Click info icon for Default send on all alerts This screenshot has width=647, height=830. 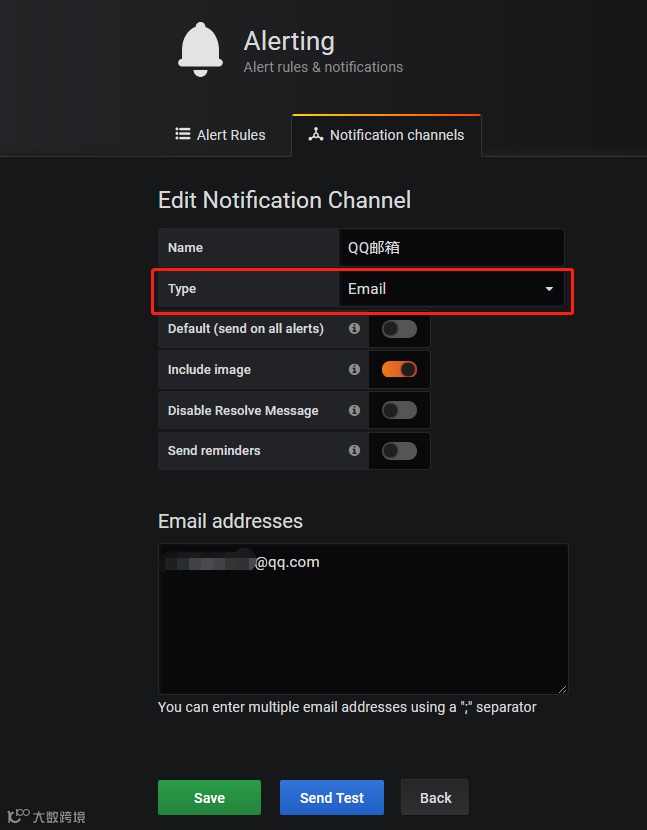[x=354, y=328]
